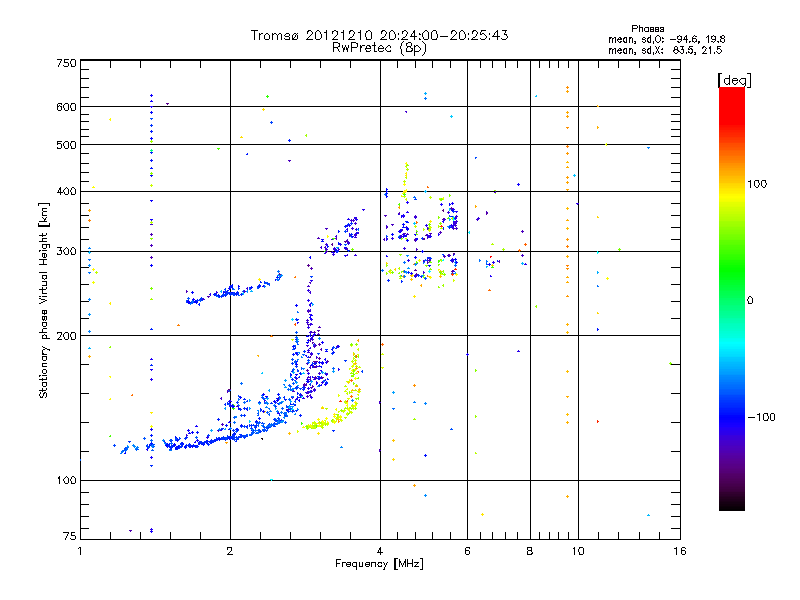This screenshot has height=600, width=800.
Task: Click the colorbar tick label '-100'
Action: [762, 417]
